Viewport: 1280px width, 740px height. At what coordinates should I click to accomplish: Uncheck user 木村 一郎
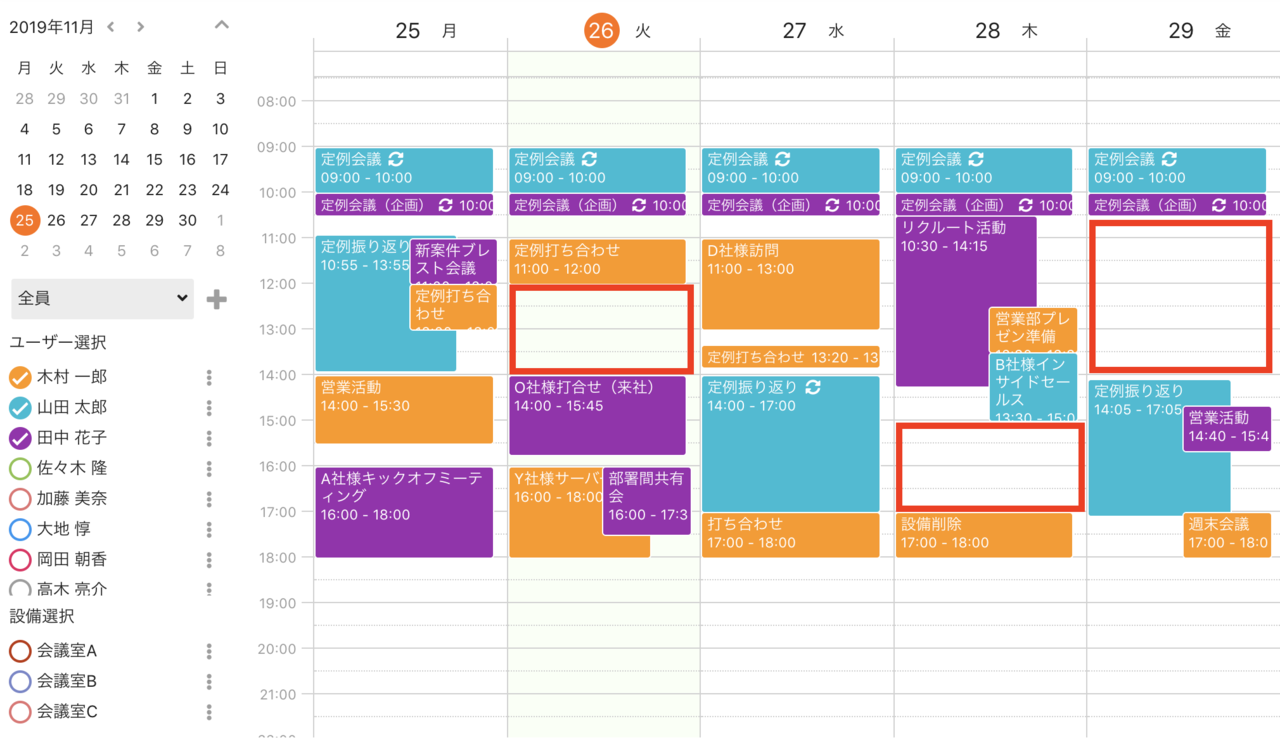pyautogui.click(x=20, y=378)
